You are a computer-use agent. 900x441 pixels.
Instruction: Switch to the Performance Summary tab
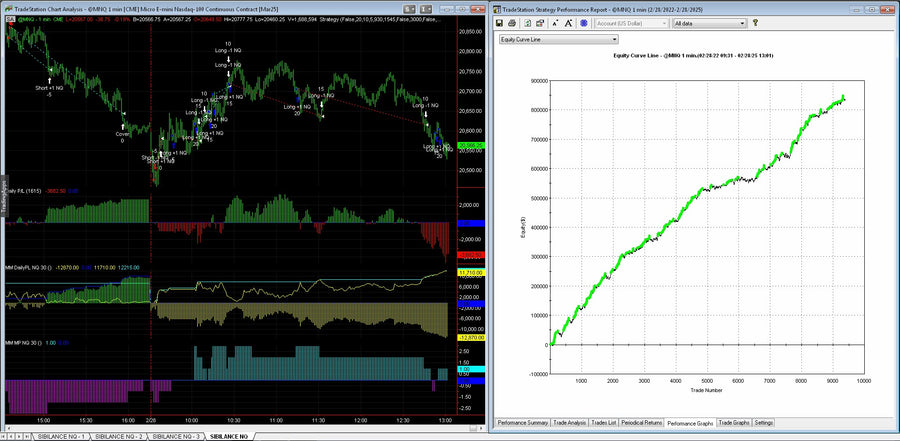[522, 423]
